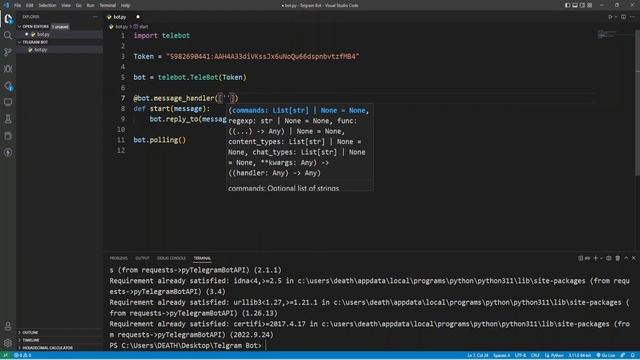The height and width of the screenshot is (360, 640).
Task: Split the editor to the right
Action: coord(623,17)
